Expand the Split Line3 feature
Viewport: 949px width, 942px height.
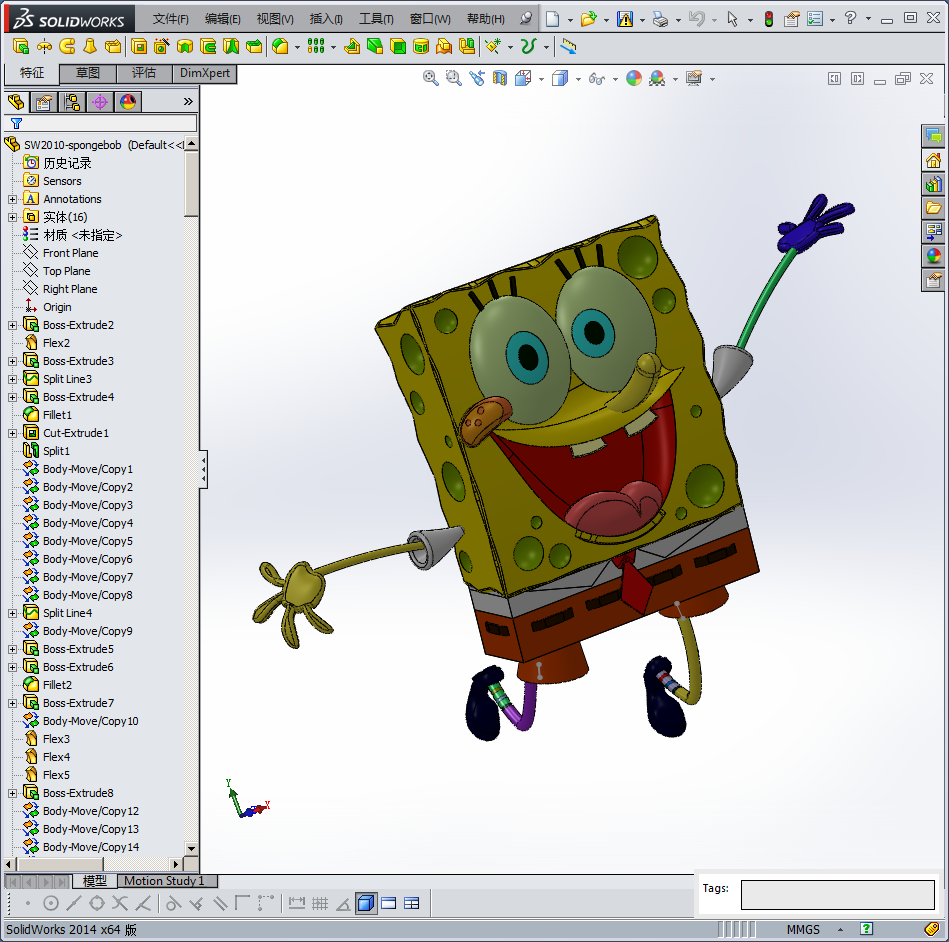pyautogui.click(x=12, y=379)
